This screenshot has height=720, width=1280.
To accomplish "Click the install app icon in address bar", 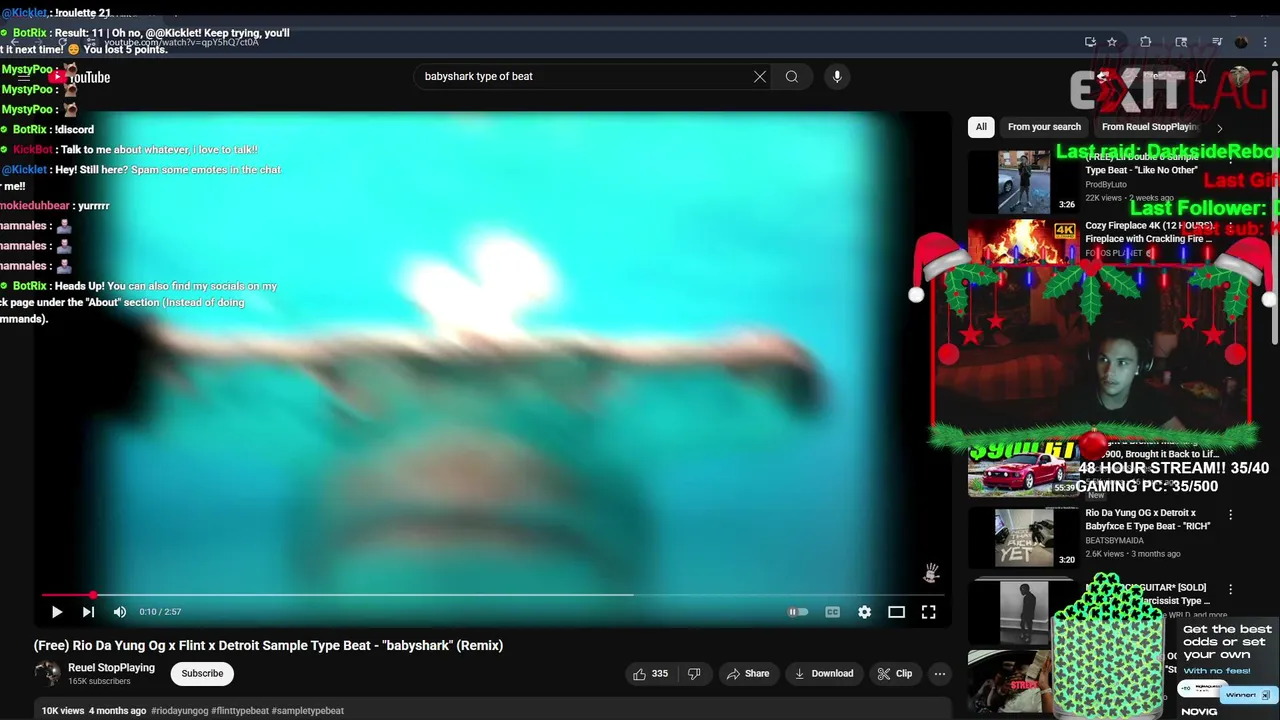I will pos(1090,42).
